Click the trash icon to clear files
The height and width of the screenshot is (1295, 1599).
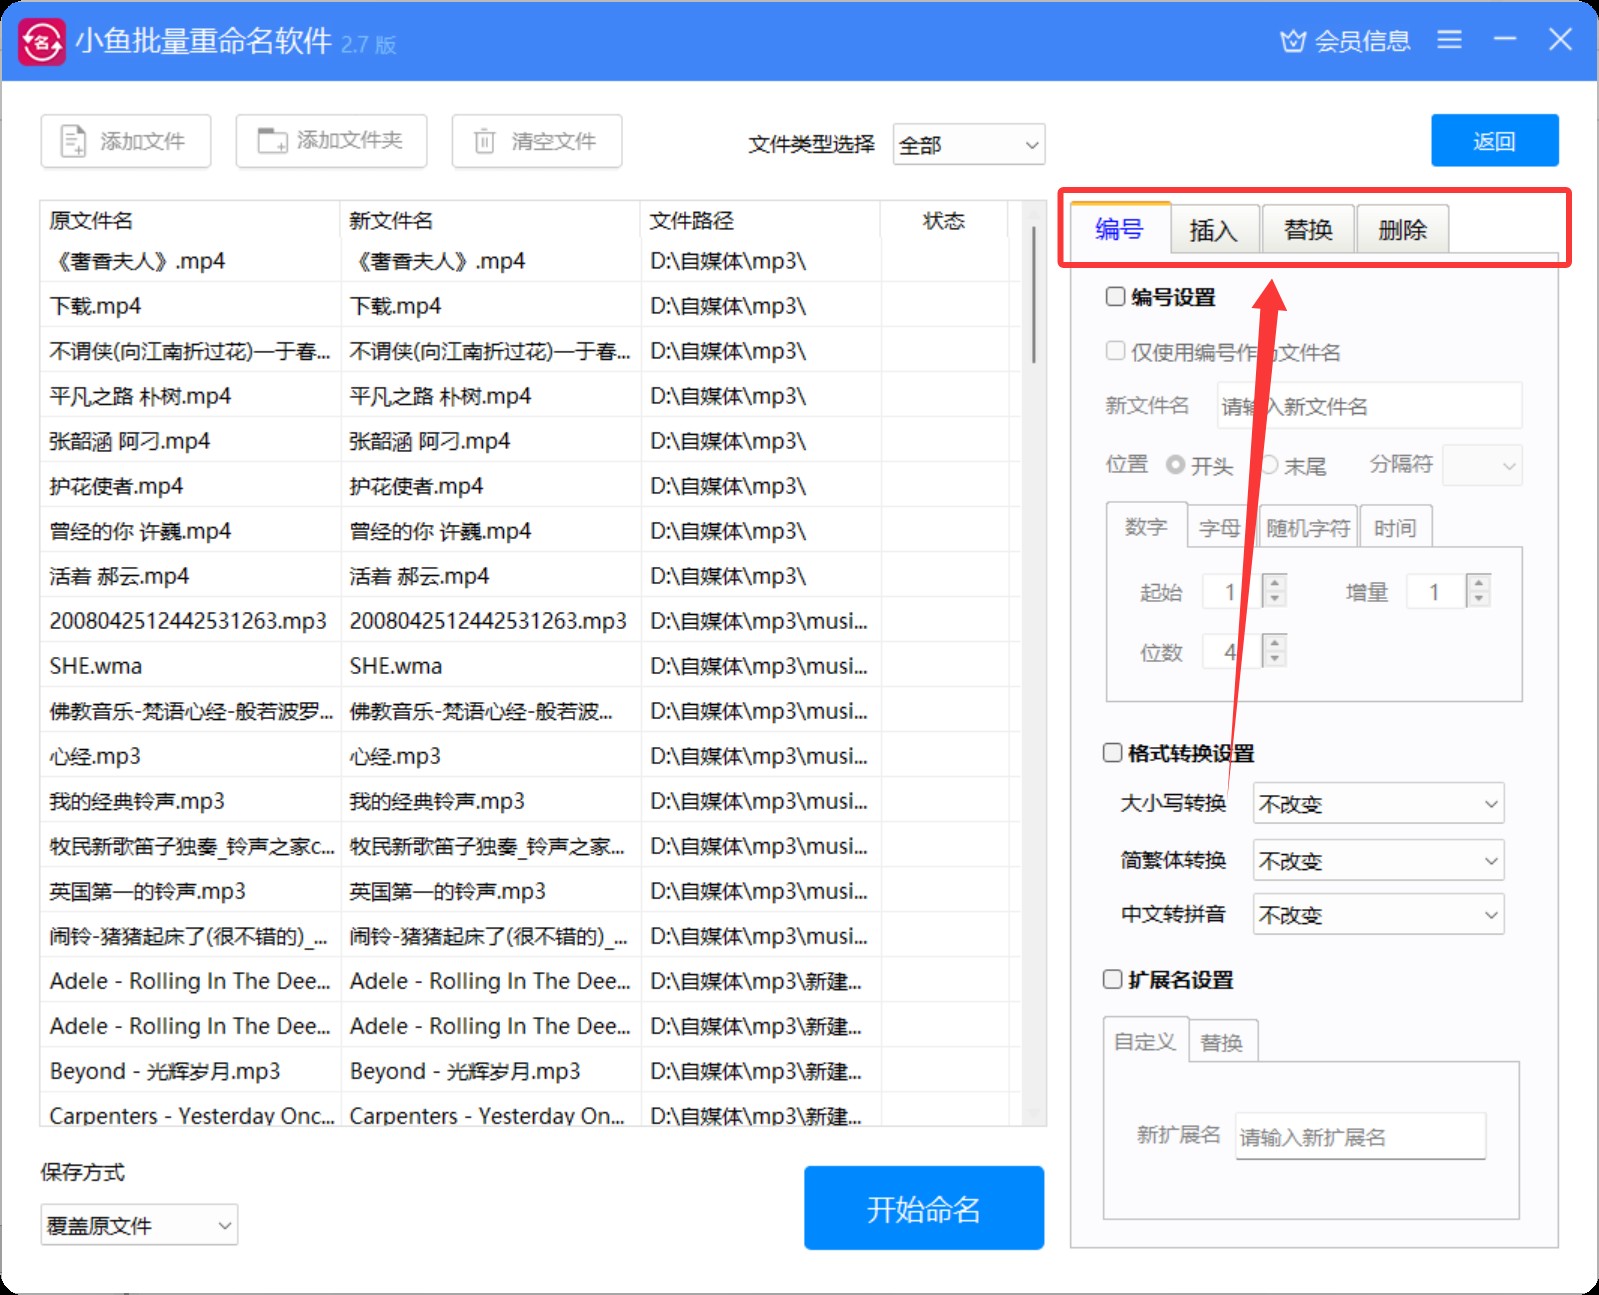484,141
